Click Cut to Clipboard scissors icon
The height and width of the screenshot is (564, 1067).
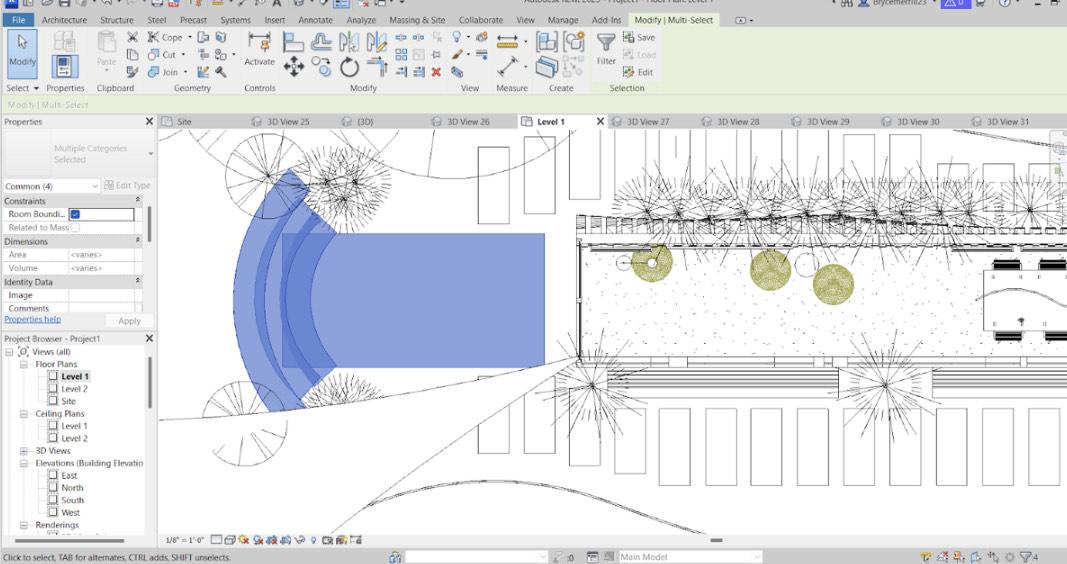pyautogui.click(x=133, y=37)
